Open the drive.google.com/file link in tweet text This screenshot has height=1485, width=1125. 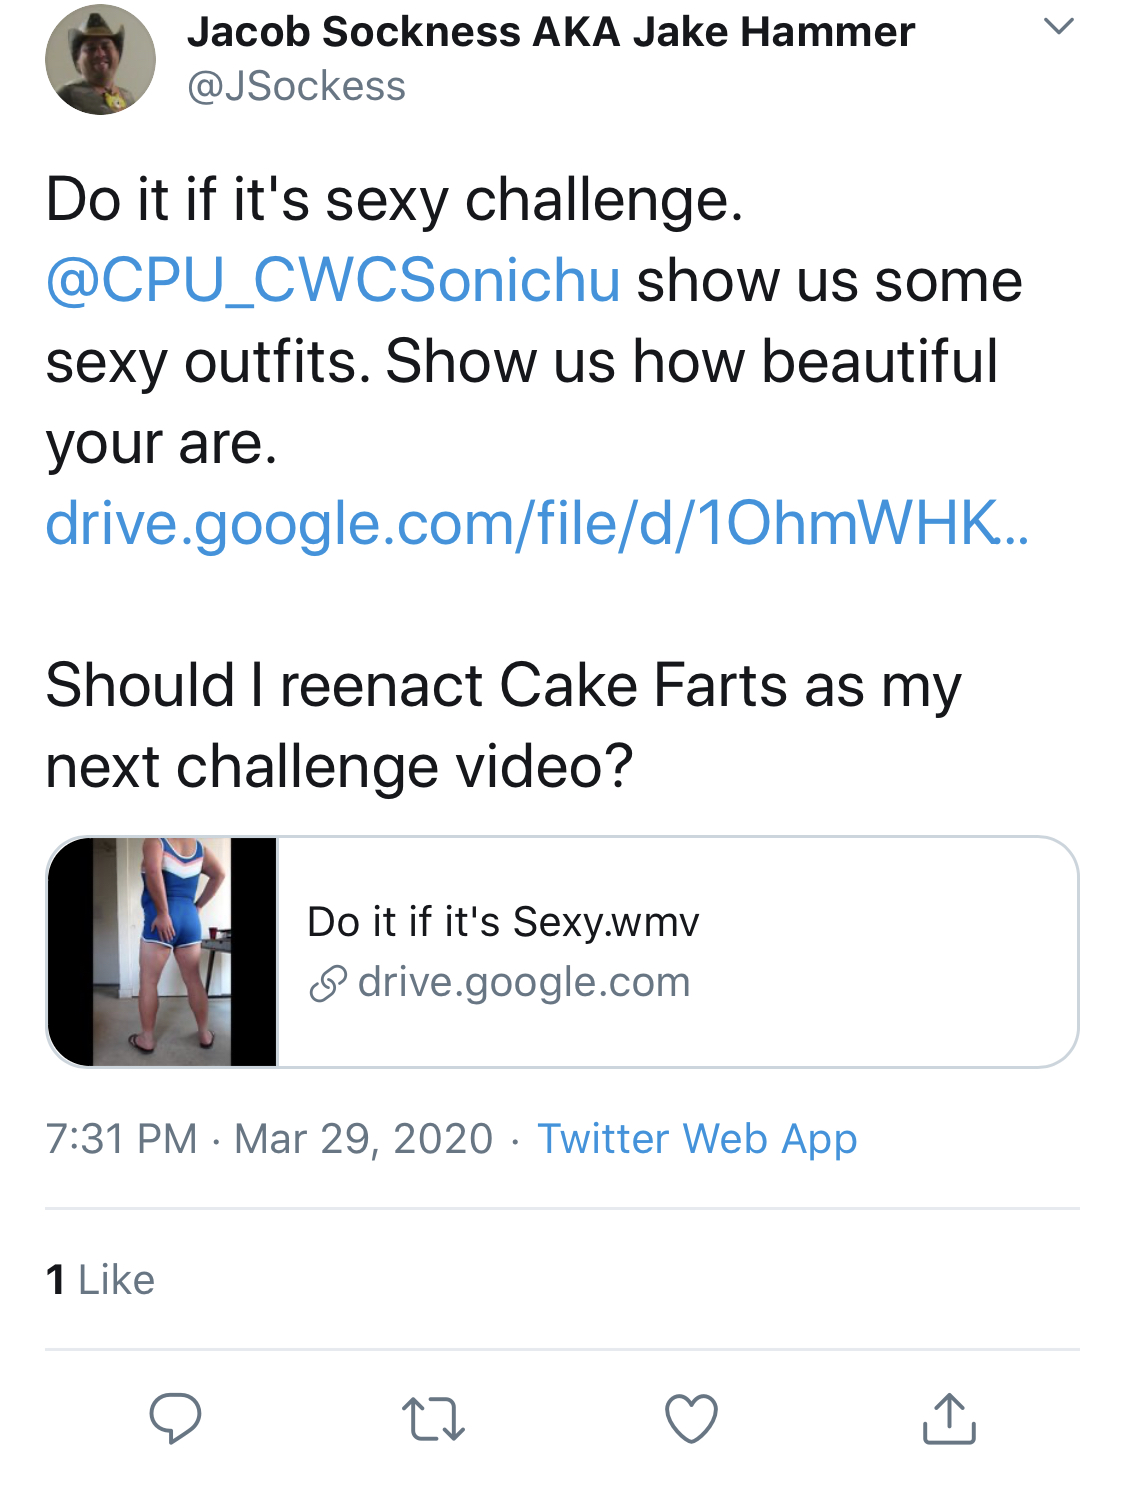pos(537,523)
